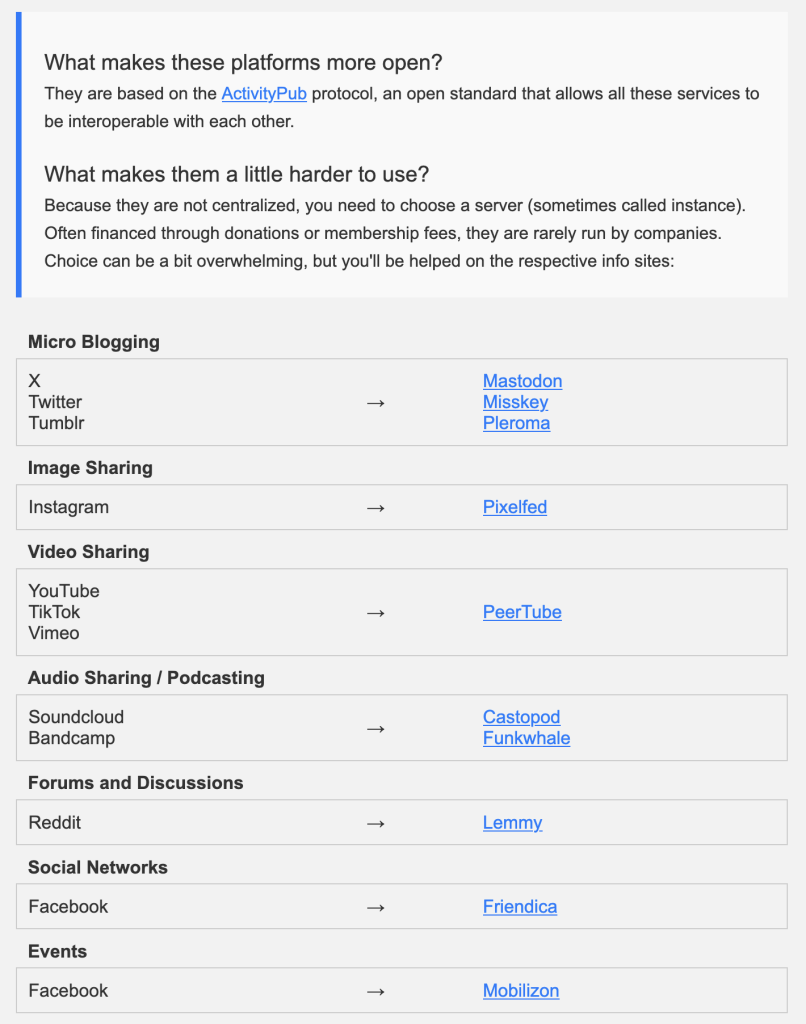This screenshot has width=806, height=1024.
Task: Click the Funkwhale link
Action: 526,739
